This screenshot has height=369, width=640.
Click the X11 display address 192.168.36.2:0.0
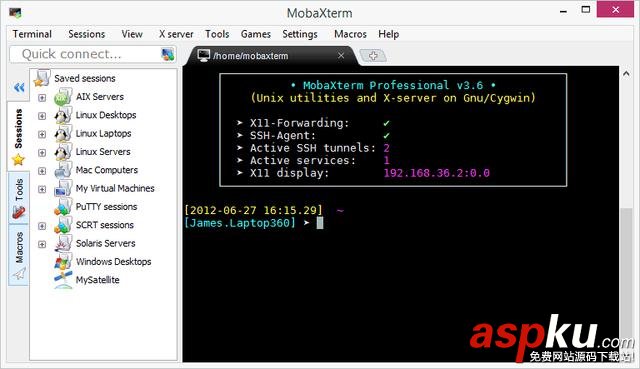pos(436,173)
